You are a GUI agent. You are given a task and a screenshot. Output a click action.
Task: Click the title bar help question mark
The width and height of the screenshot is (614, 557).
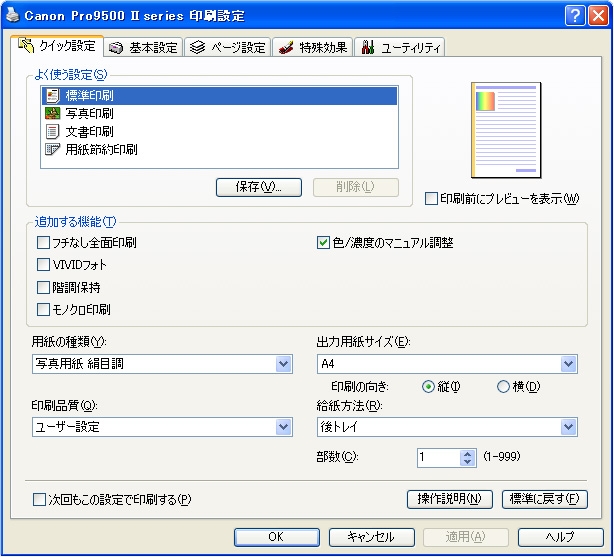575,16
